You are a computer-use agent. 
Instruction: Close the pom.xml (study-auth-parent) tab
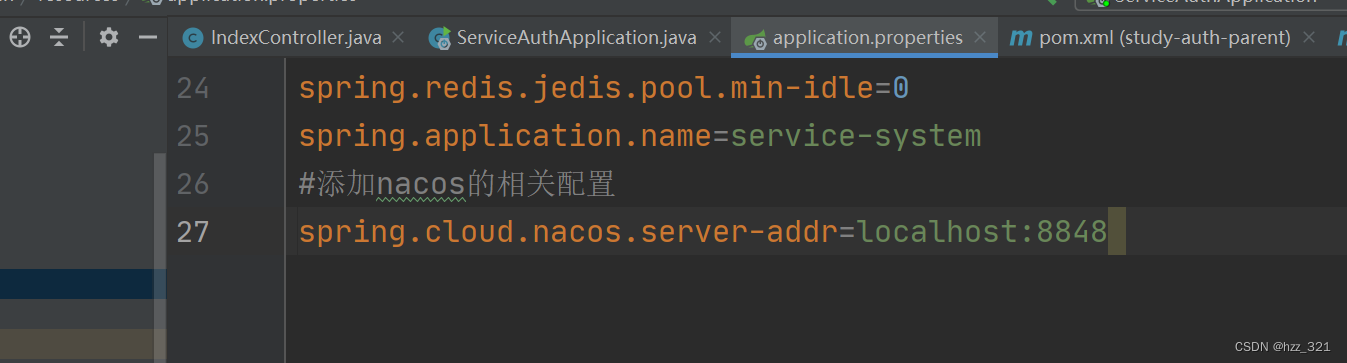coord(1309,38)
